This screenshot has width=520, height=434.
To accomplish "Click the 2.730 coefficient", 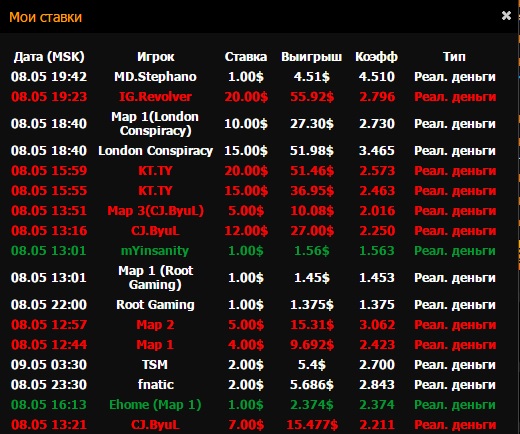I will (x=377, y=124).
